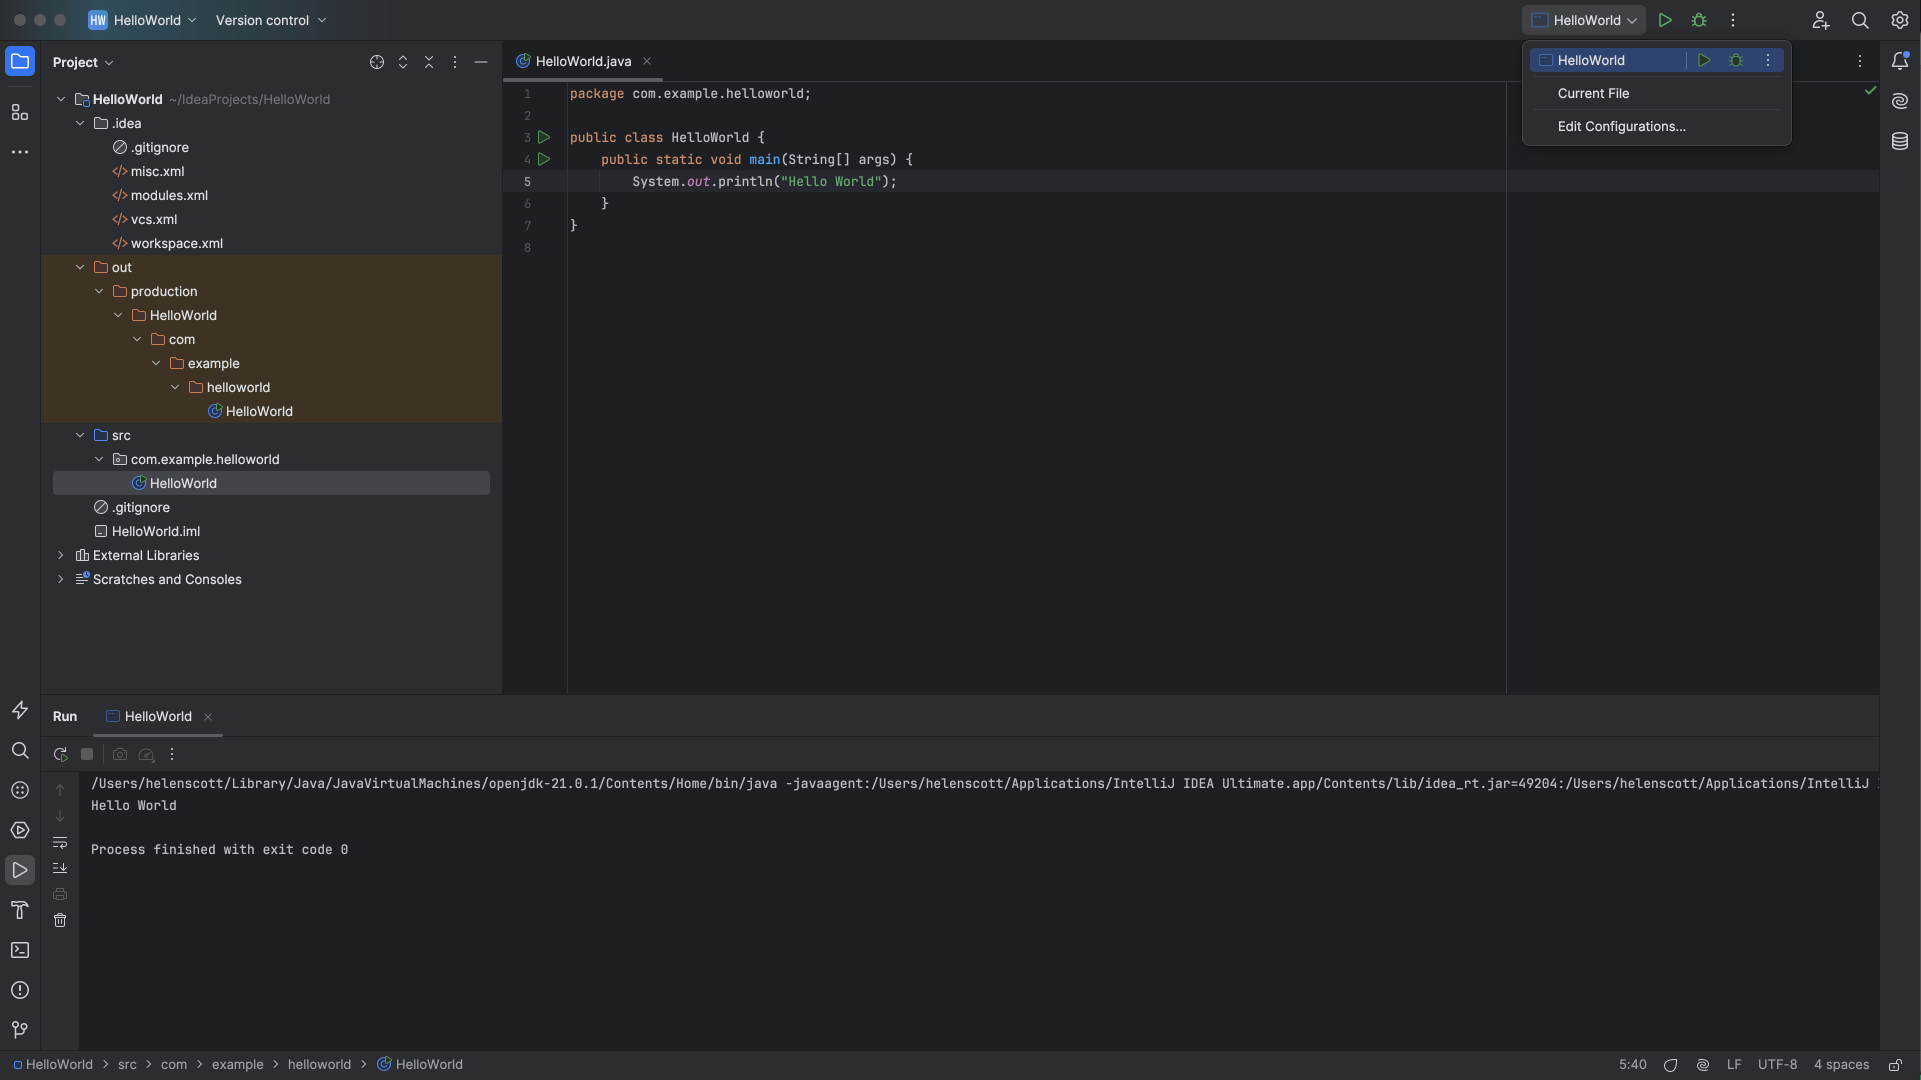The width and height of the screenshot is (1921, 1080).
Task: Open the Problems tool window
Action: 20,990
